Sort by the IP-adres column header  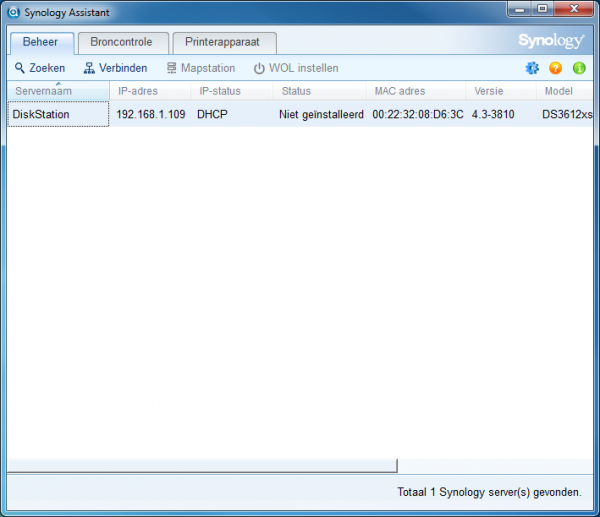tap(150, 91)
